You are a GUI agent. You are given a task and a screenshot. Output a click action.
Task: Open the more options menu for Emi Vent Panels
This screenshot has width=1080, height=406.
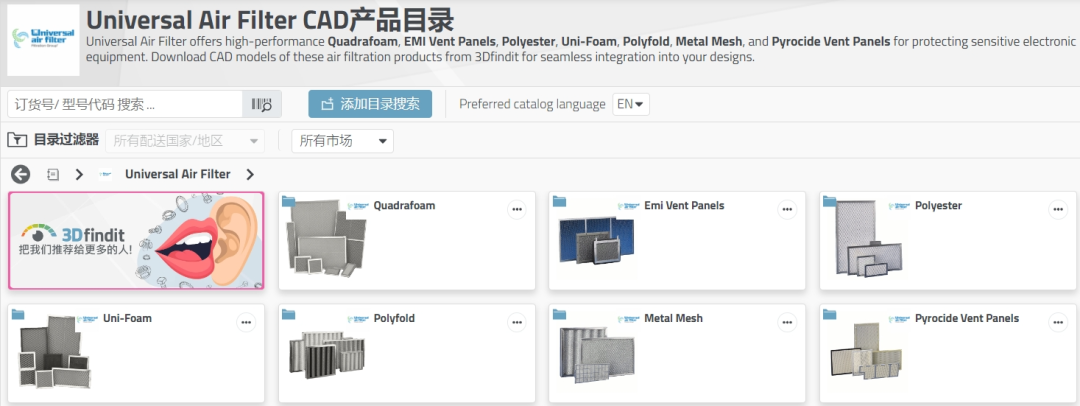click(x=787, y=210)
